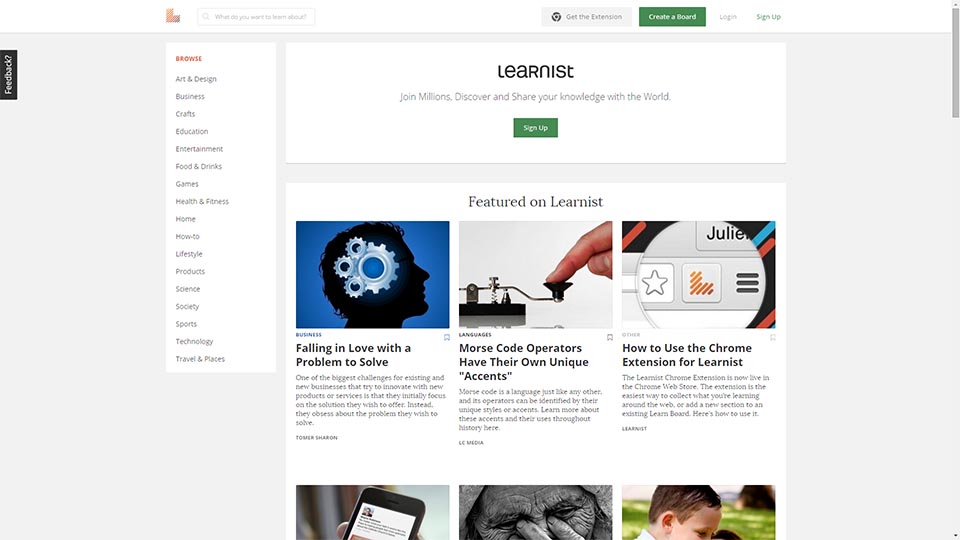Bookmark the Chrome Extension article

coord(773,337)
